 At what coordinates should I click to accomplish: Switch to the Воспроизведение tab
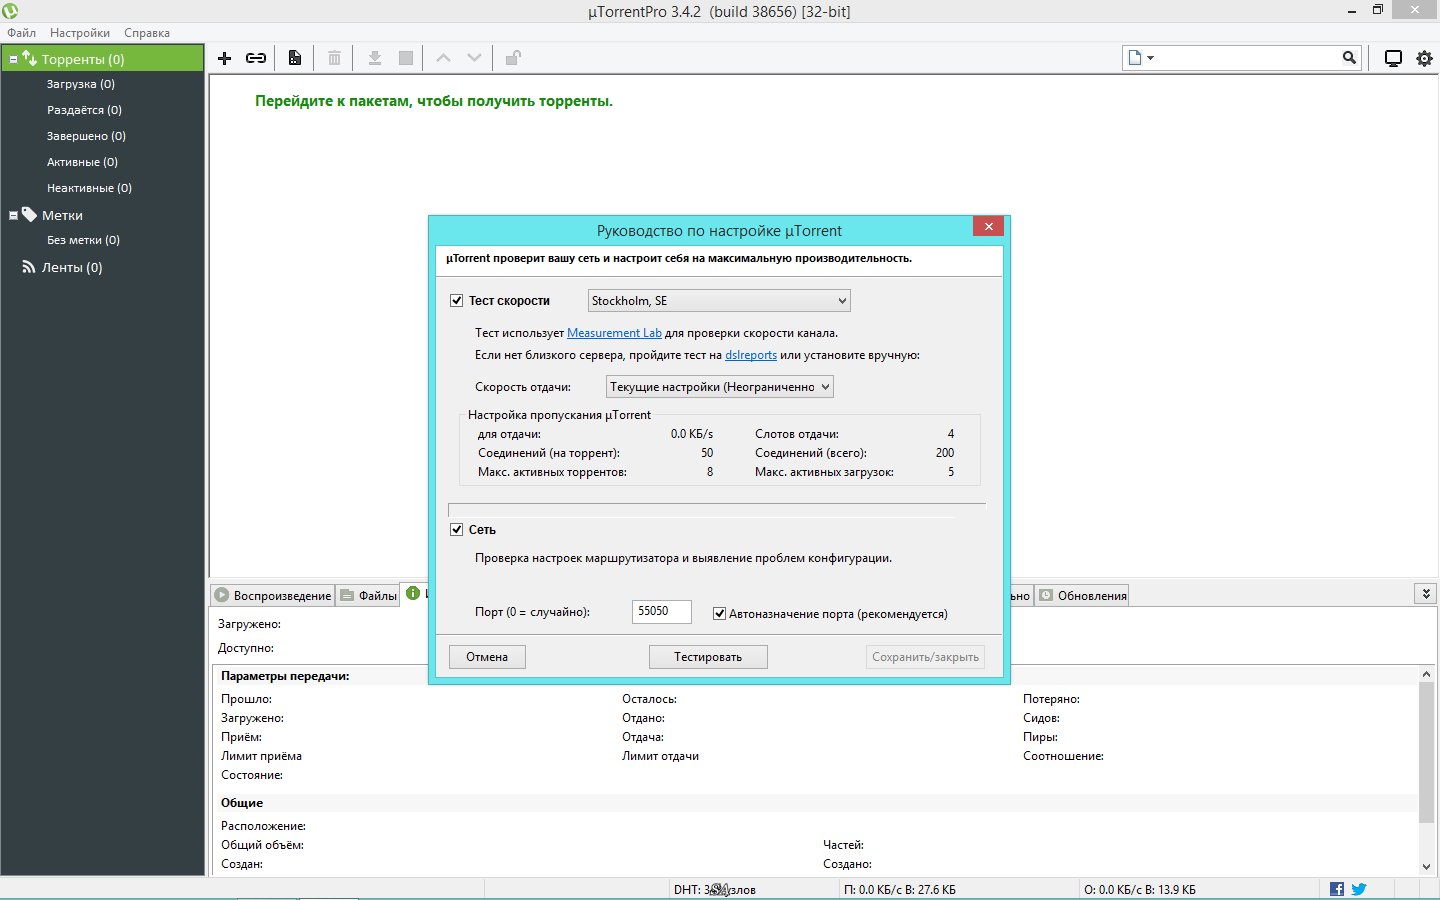click(272, 595)
